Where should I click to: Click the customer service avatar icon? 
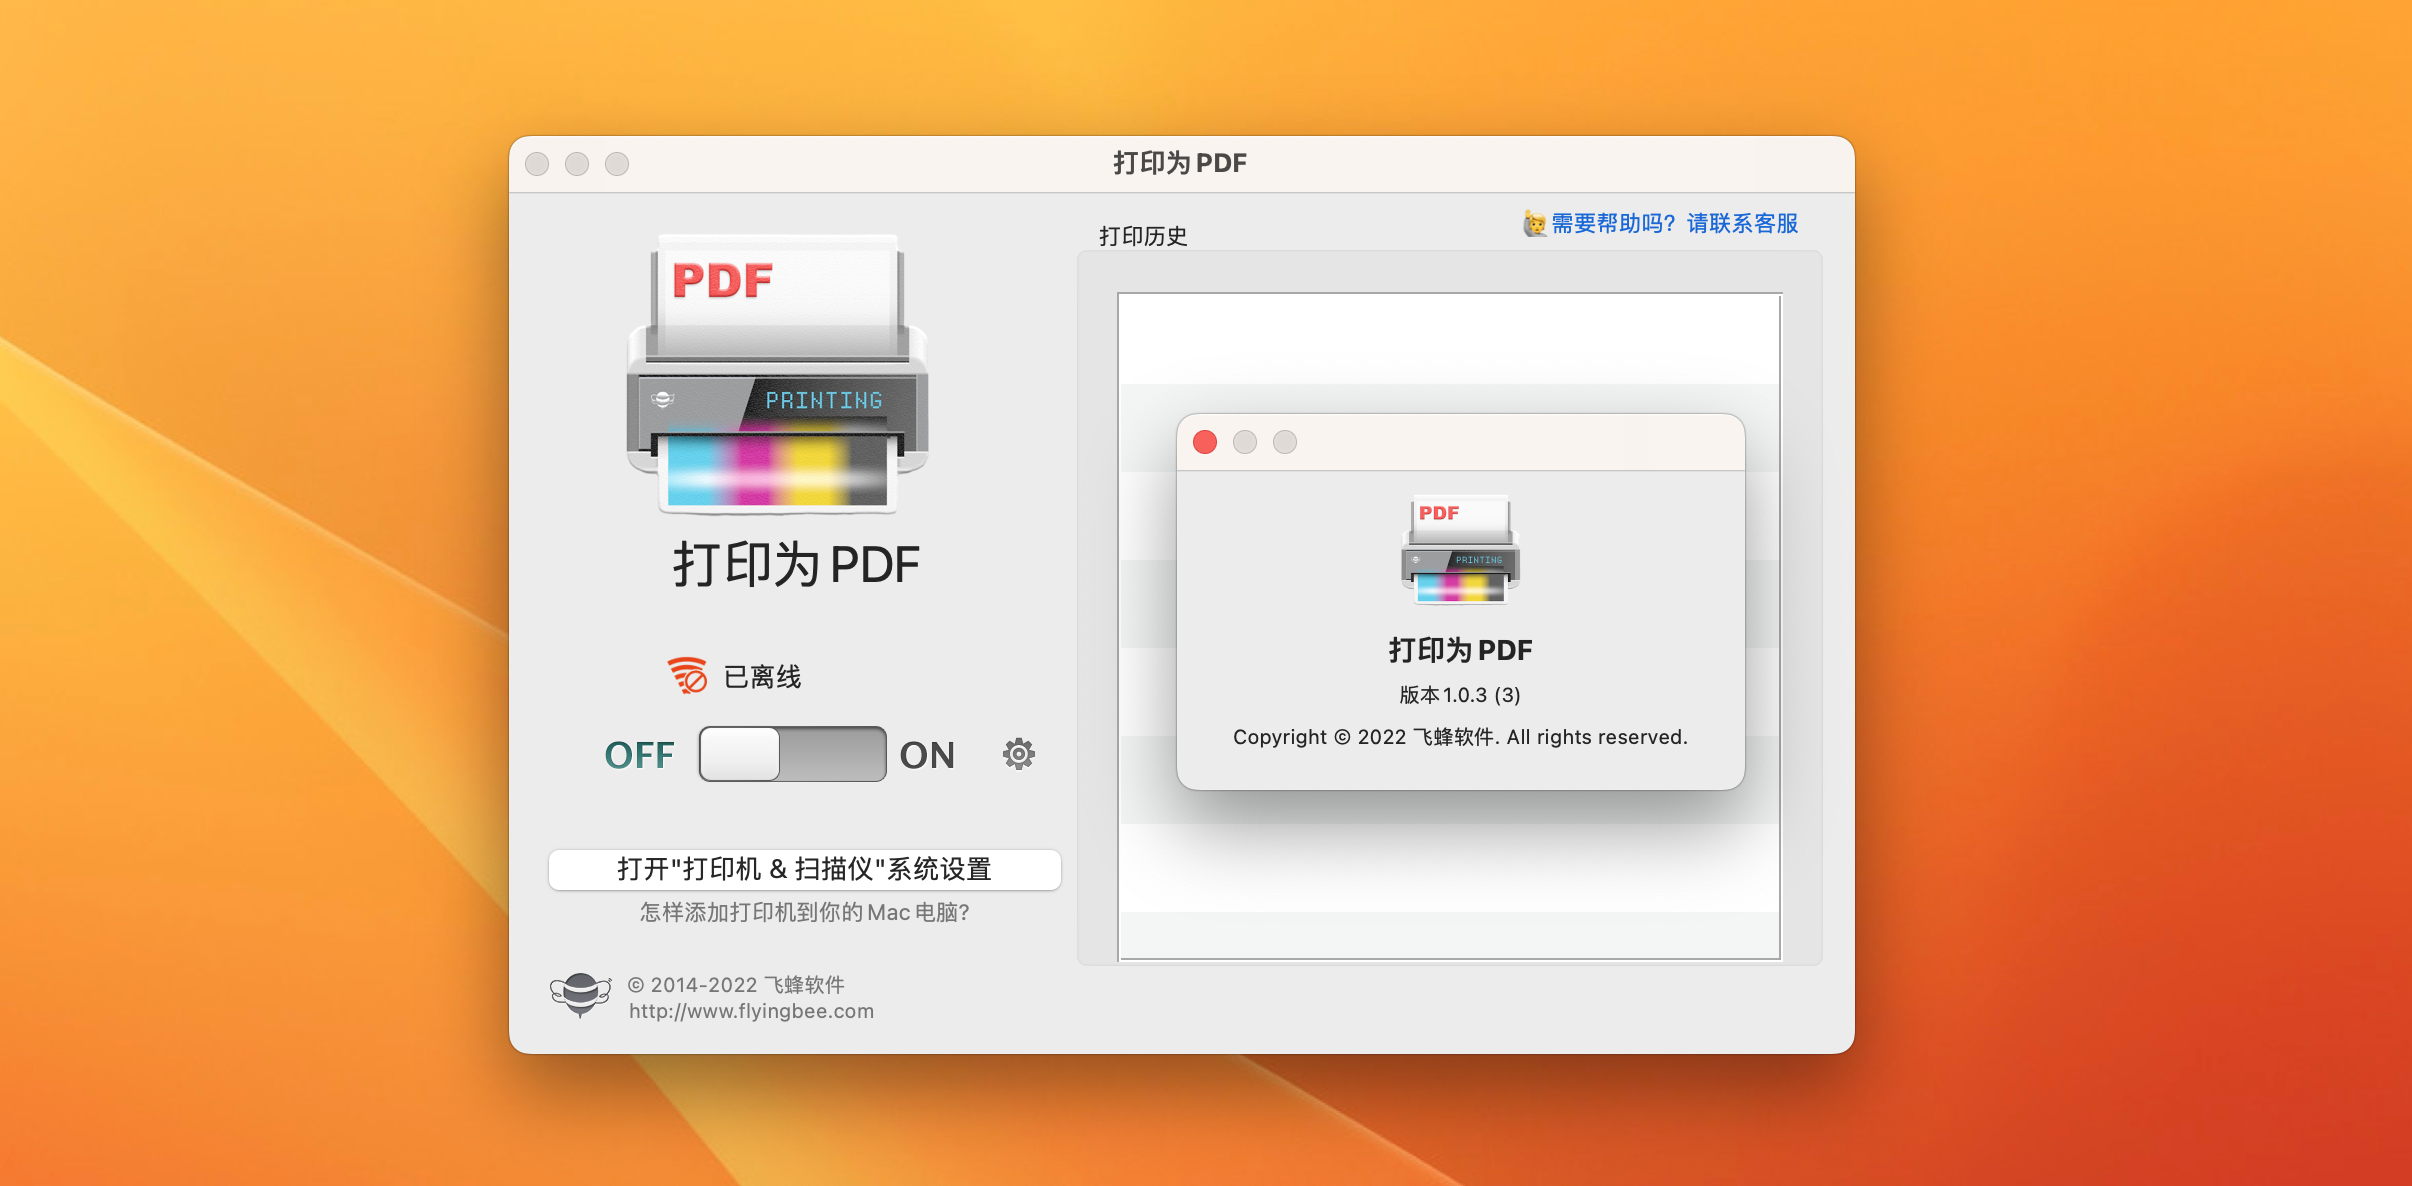tap(1534, 224)
